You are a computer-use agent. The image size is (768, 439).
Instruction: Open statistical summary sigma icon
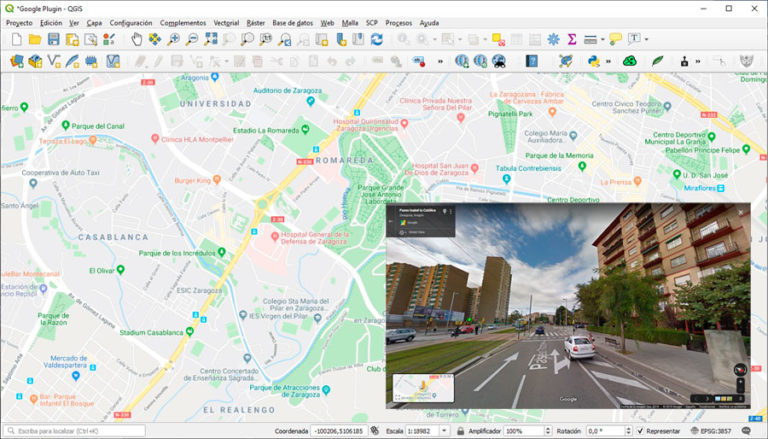[x=572, y=39]
